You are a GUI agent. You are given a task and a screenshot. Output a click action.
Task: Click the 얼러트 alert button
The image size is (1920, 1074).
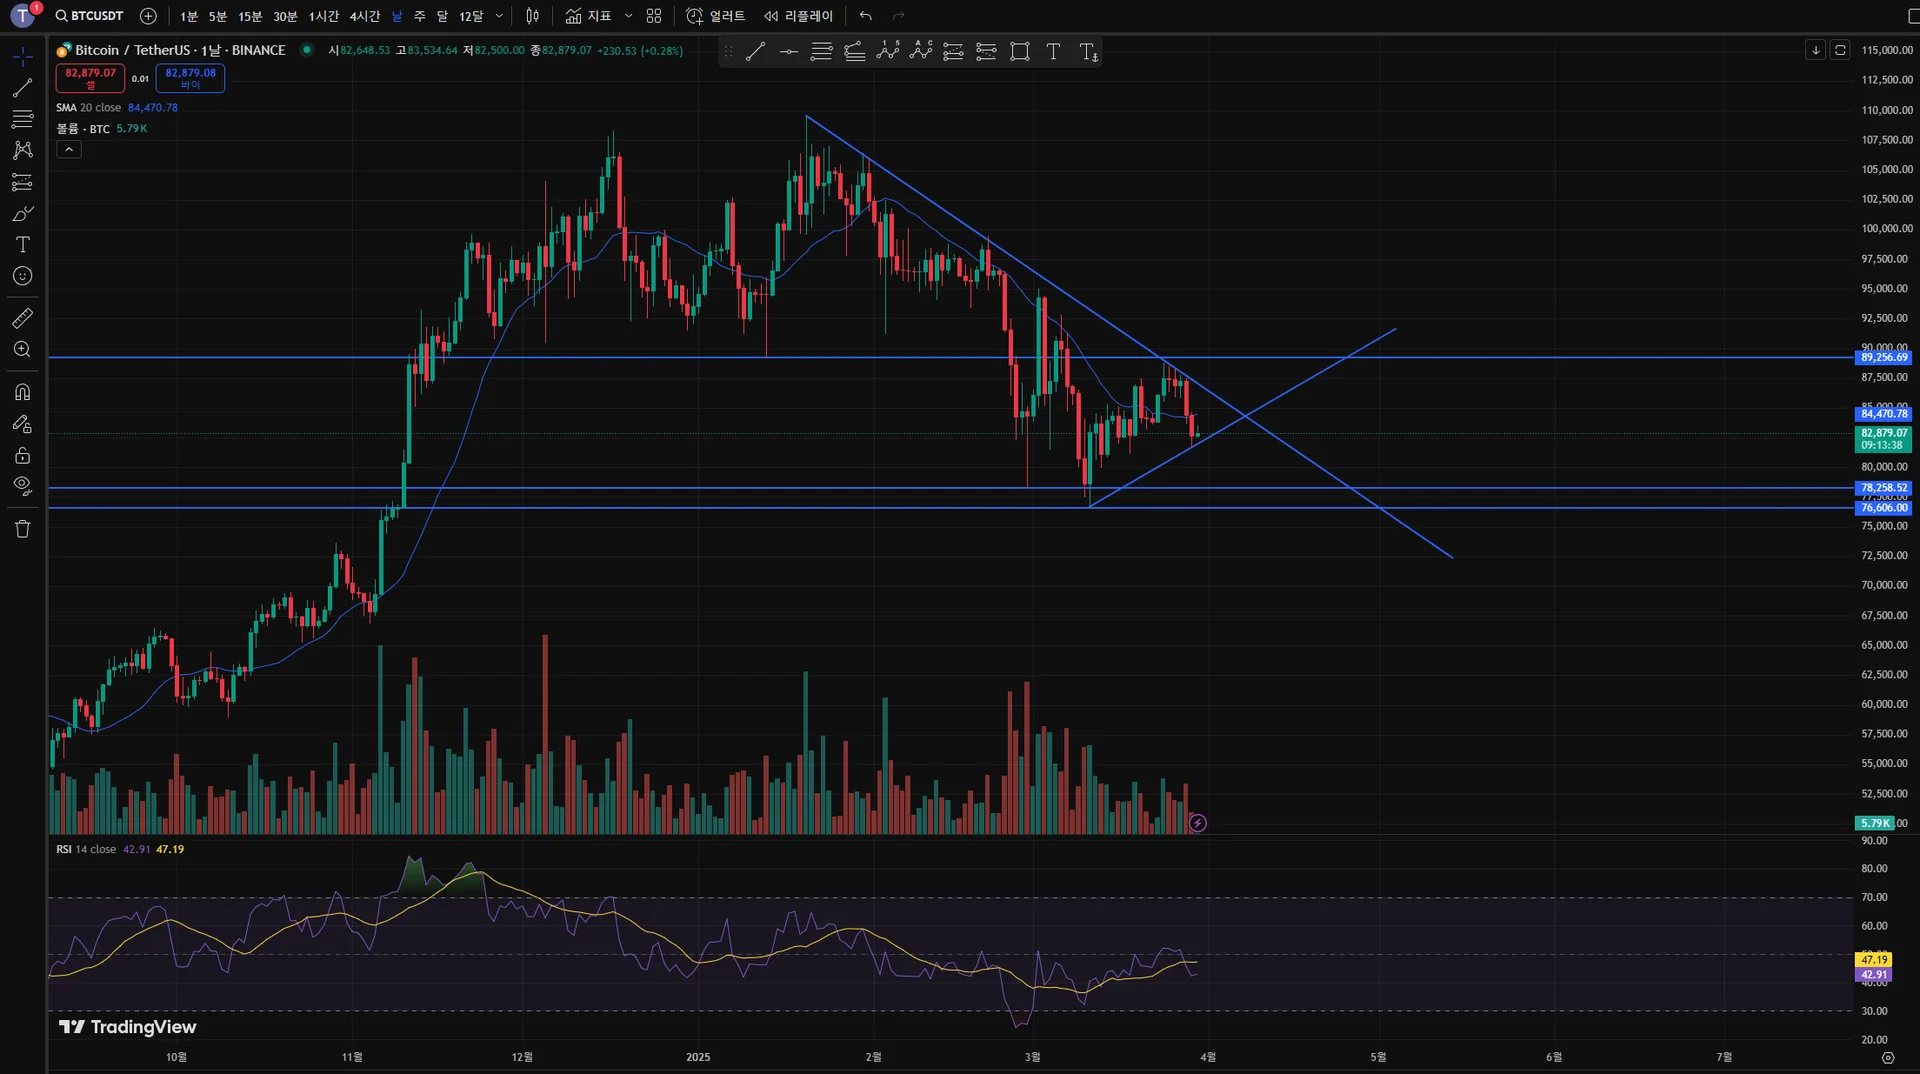click(x=716, y=16)
